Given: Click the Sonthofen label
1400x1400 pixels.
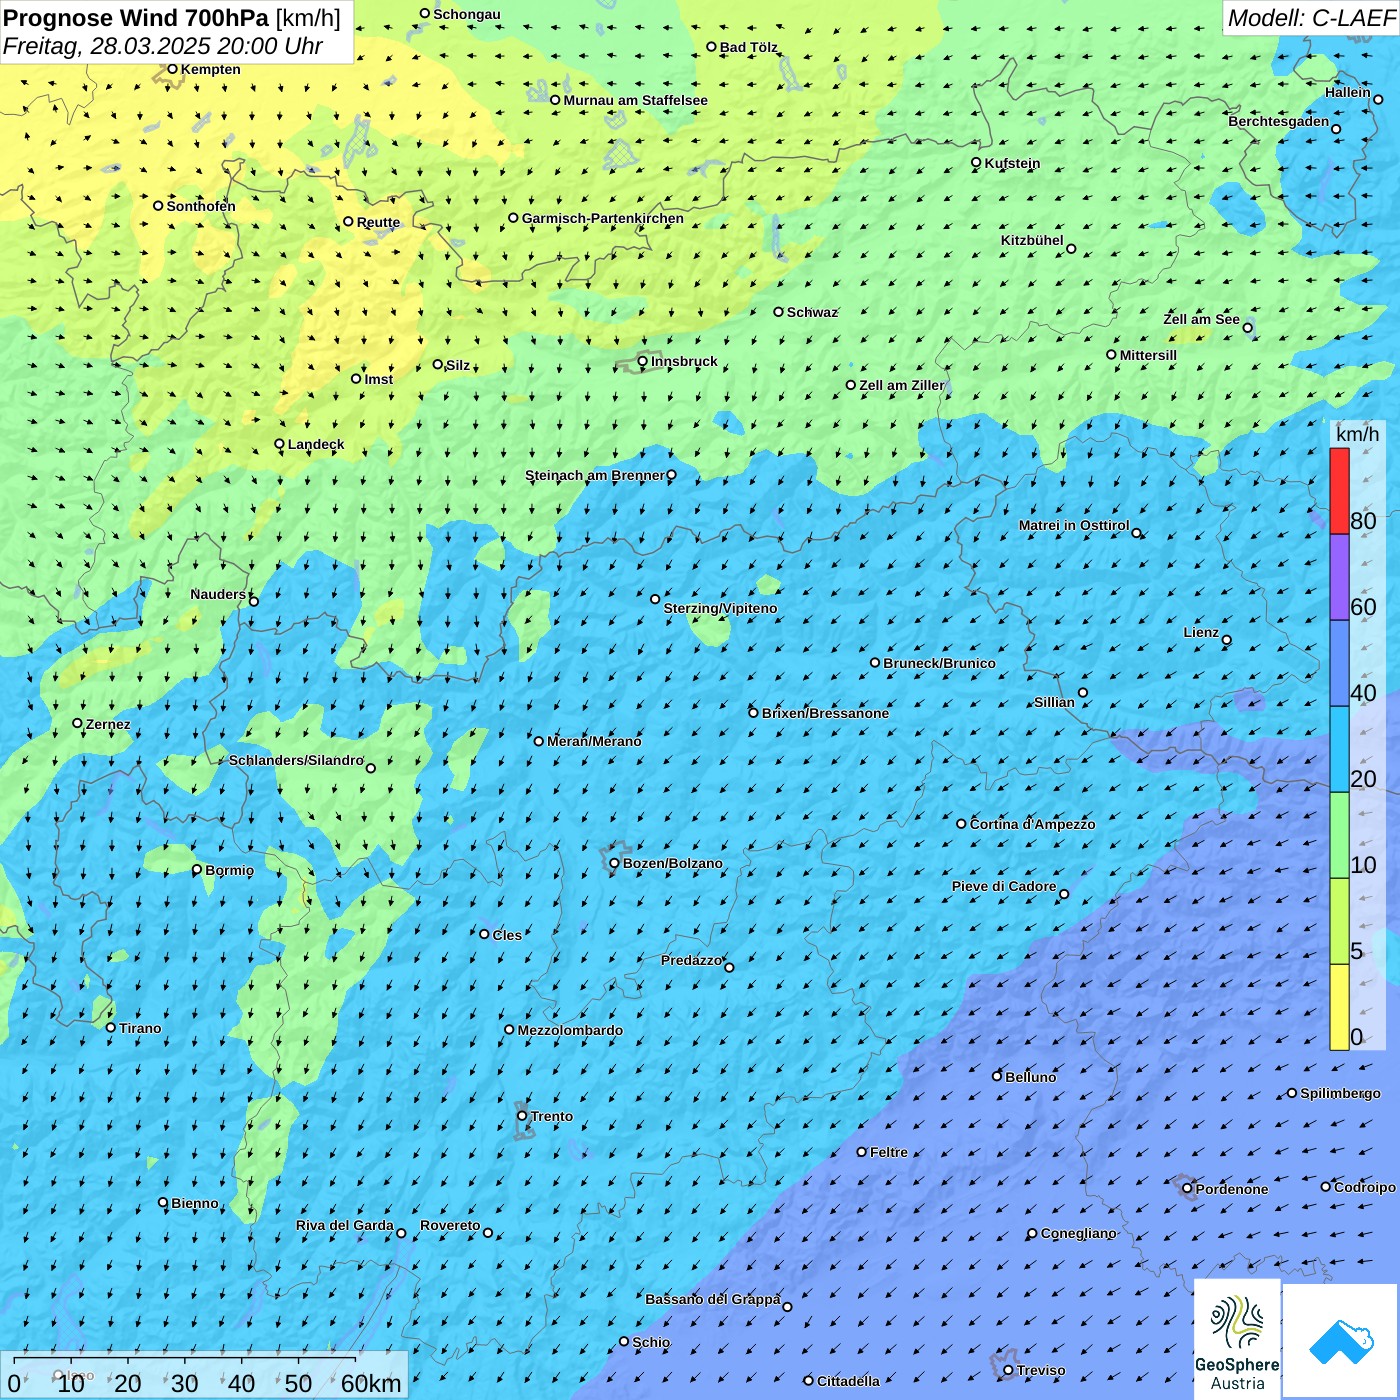Looking at the screenshot, I should [x=201, y=206].
